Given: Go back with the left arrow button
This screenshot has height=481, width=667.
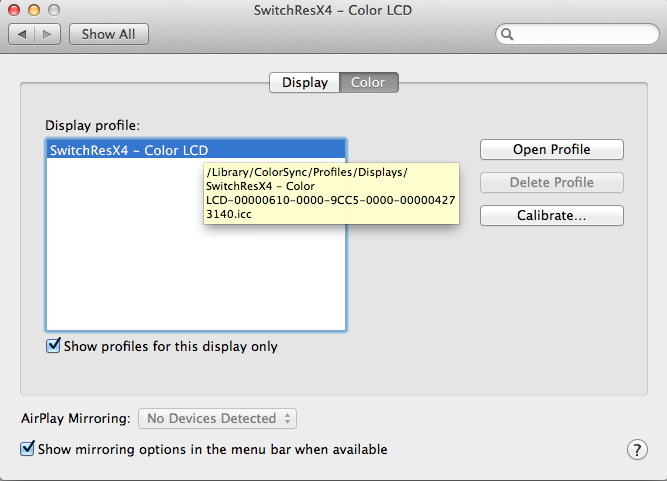Looking at the screenshot, I should 22,34.
